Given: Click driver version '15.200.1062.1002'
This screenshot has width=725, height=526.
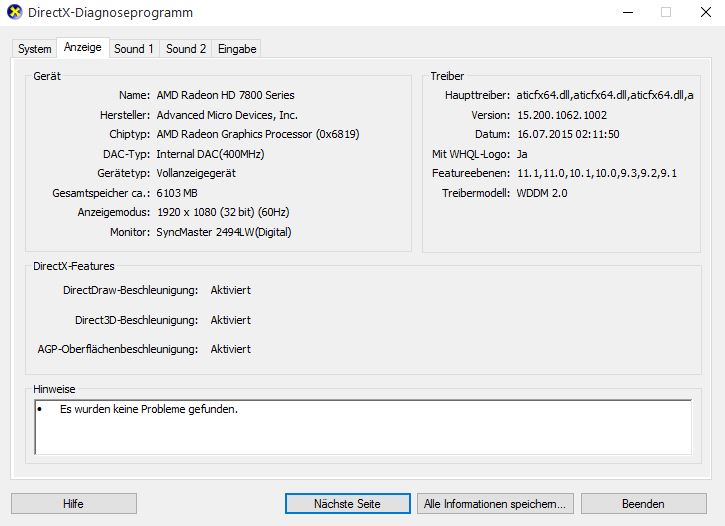Looking at the screenshot, I should [562, 115].
